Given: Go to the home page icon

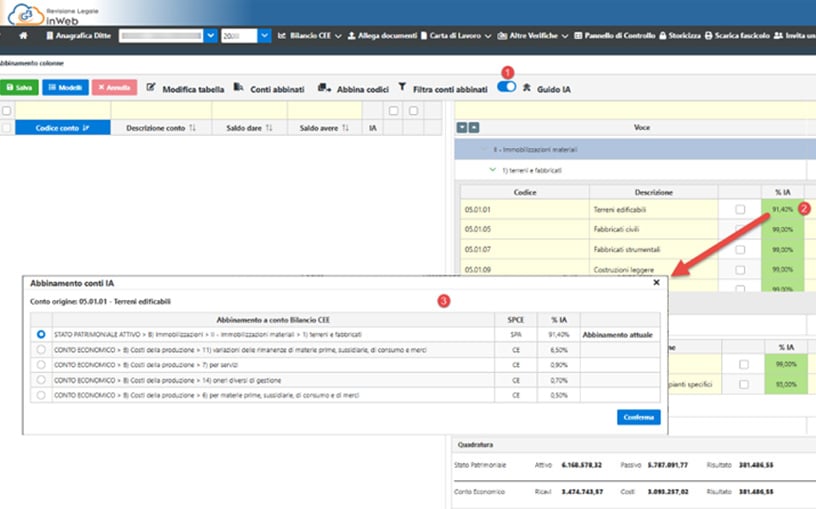Looking at the screenshot, I should 23,35.
